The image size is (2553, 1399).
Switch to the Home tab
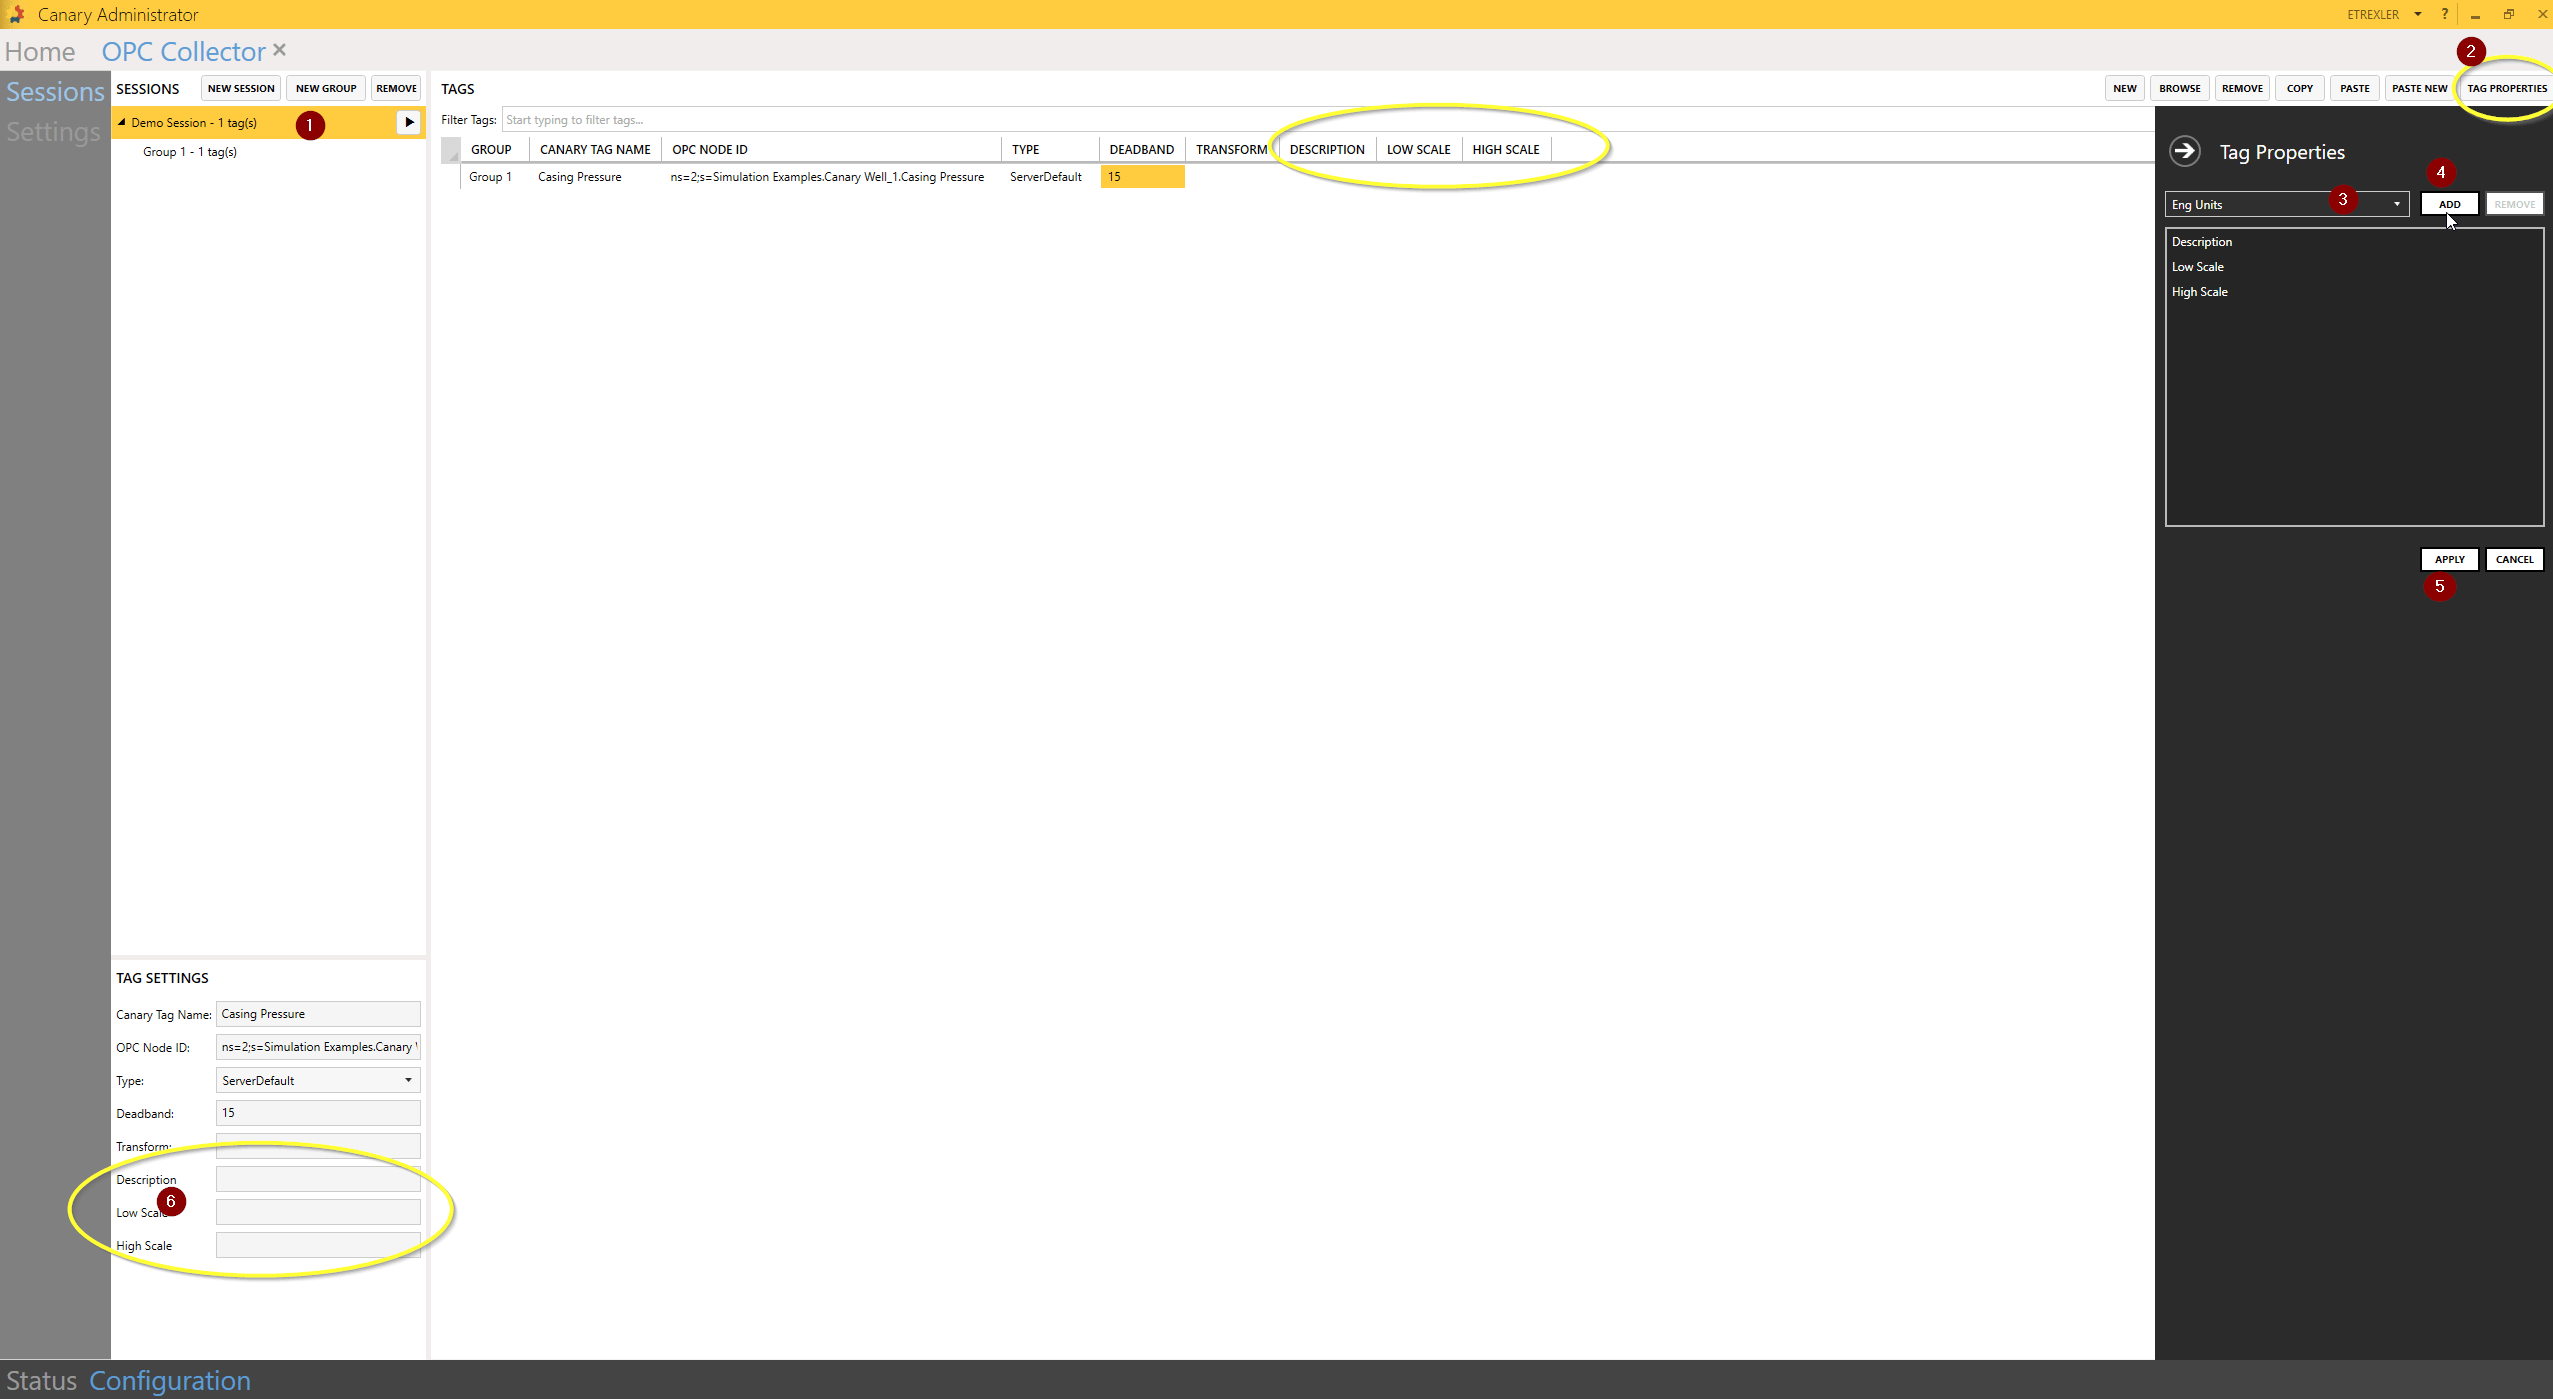(39, 51)
